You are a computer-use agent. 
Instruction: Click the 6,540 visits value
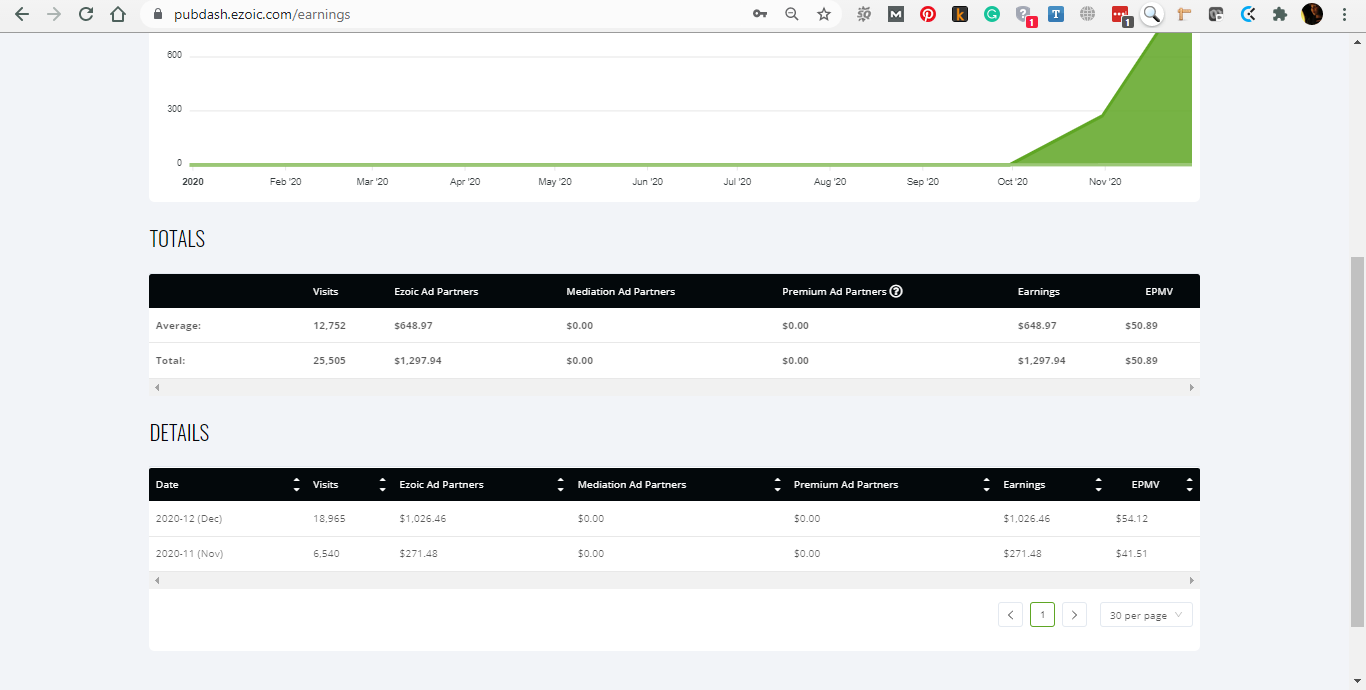(326, 554)
